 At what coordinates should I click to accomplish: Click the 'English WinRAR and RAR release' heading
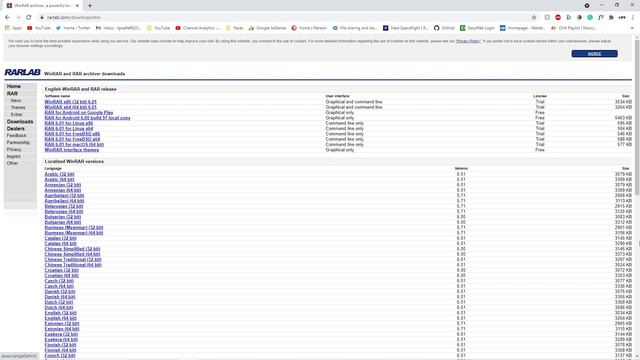[x=81, y=89]
